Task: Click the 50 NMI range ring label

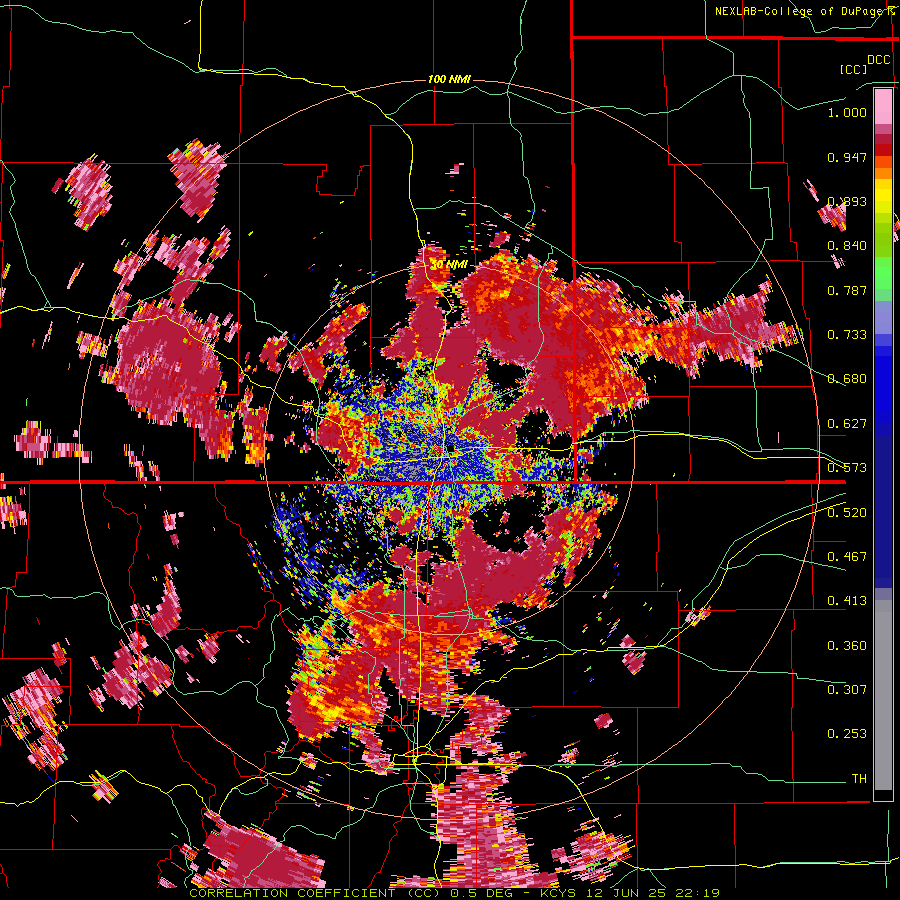Action: coord(449,265)
